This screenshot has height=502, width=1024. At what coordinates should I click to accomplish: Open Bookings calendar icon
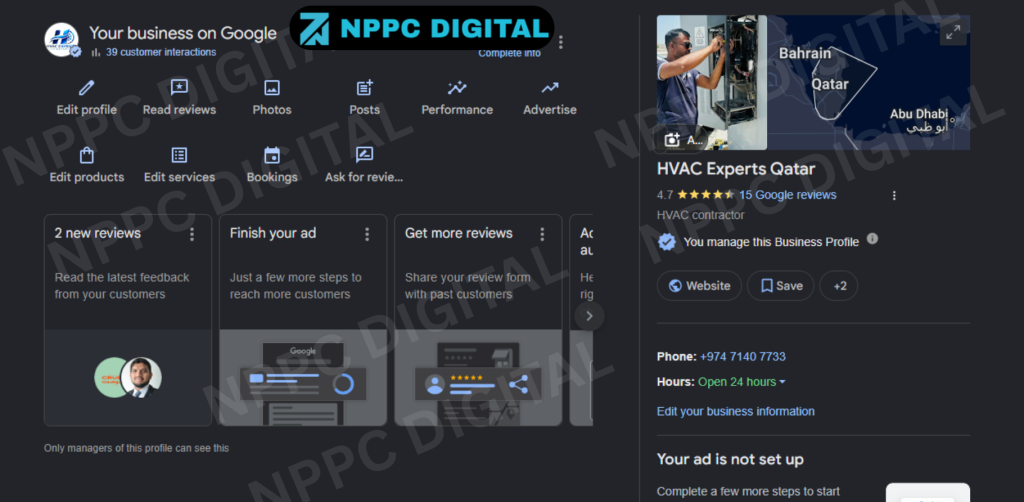point(272,155)
